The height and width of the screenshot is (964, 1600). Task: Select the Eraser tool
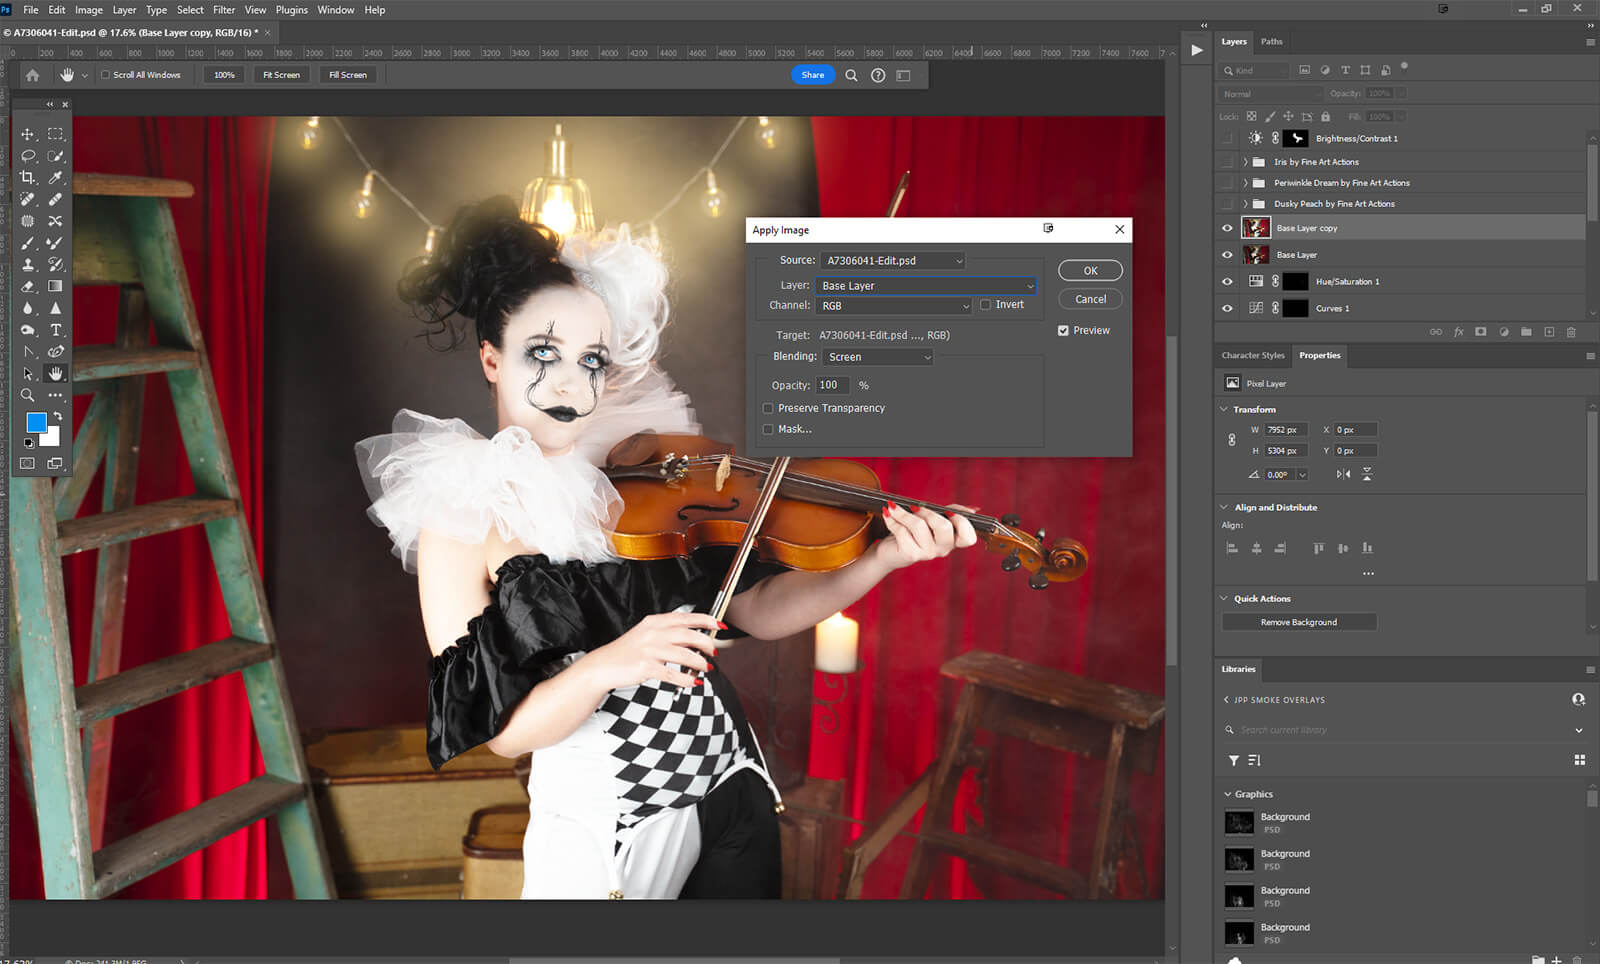[x=28, y=287]
